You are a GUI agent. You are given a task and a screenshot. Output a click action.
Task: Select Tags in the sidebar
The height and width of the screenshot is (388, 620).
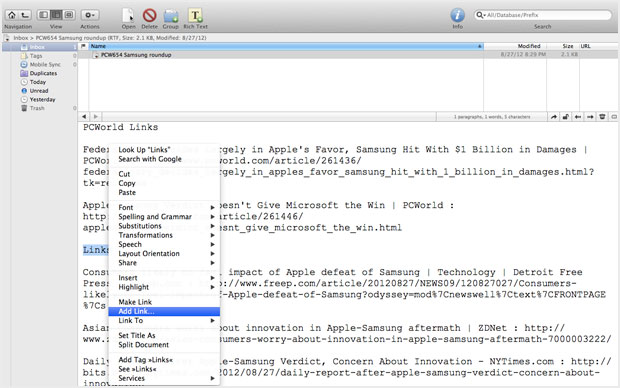(36, 56)
